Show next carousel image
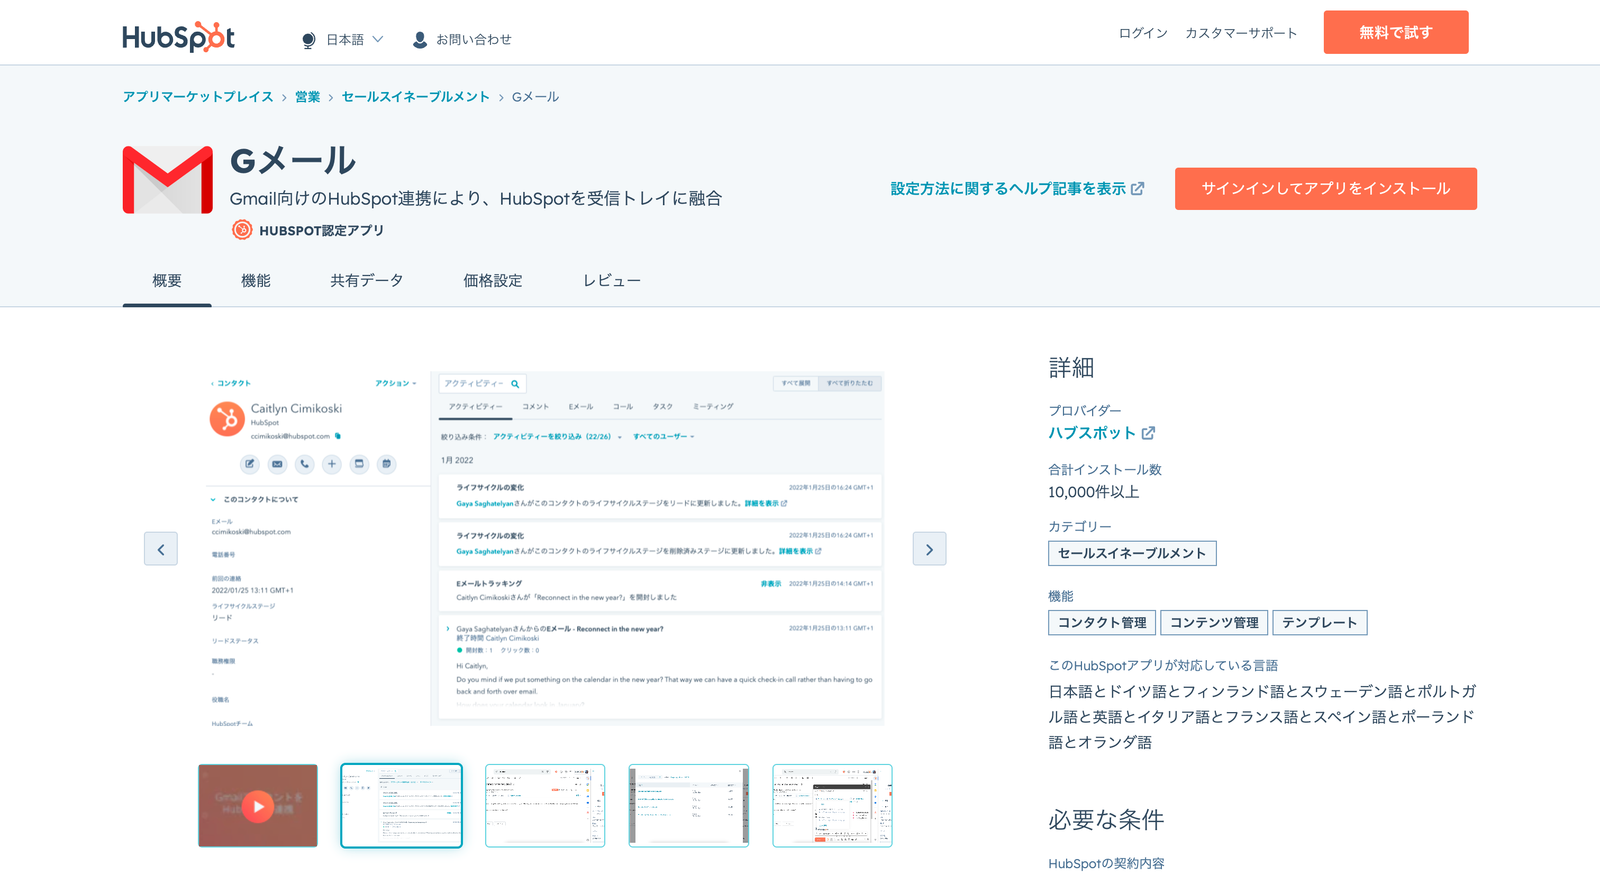Viewport: 1600px width, 876px height. tap(929, 549)
